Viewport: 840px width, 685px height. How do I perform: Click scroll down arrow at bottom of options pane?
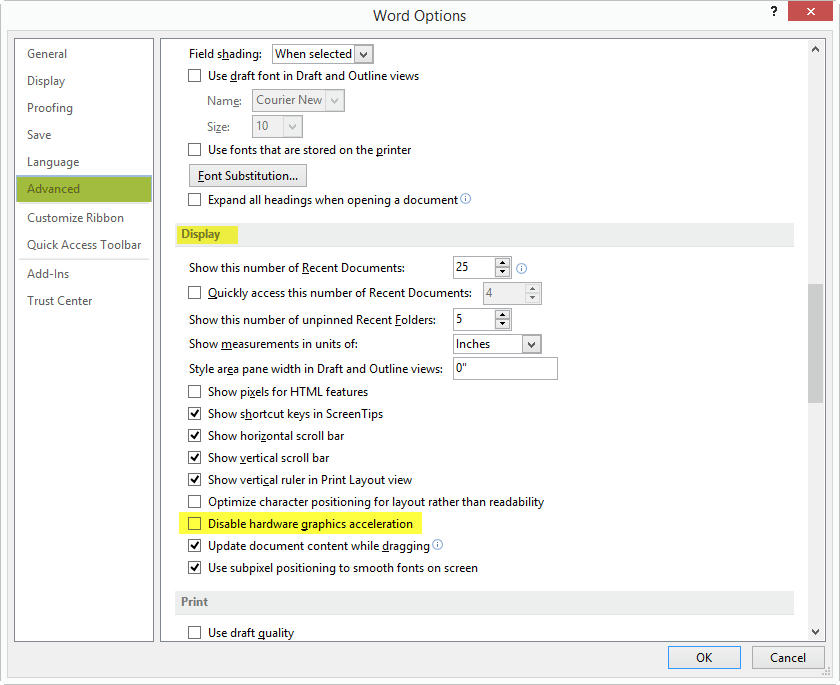[x=815, y=632]
